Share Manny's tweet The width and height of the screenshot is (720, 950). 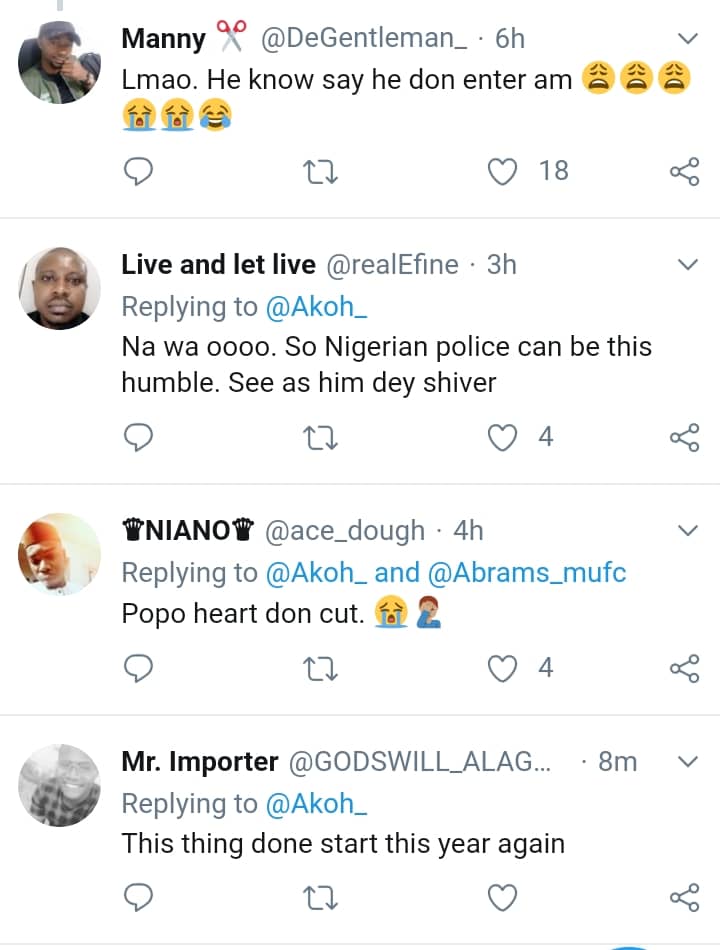point(684,172)
